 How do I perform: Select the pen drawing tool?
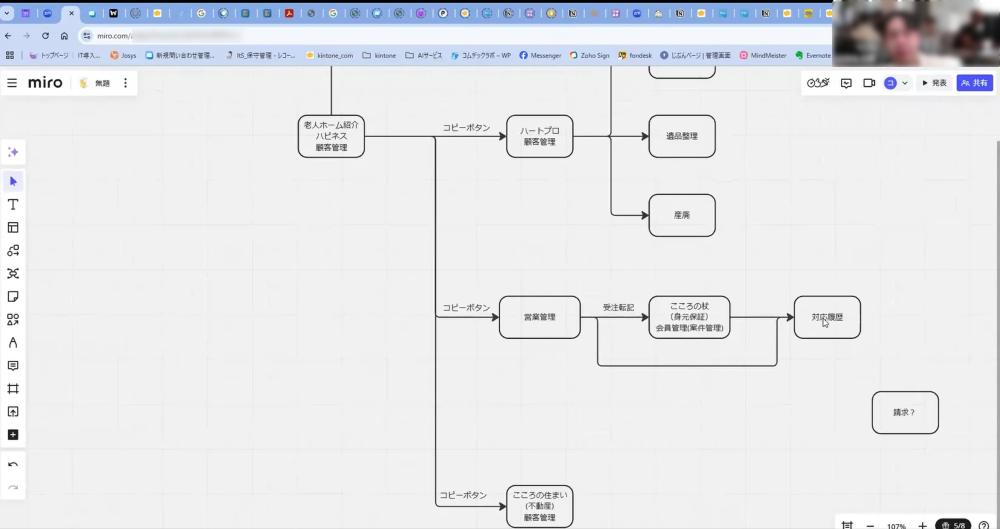coord(13,343)
